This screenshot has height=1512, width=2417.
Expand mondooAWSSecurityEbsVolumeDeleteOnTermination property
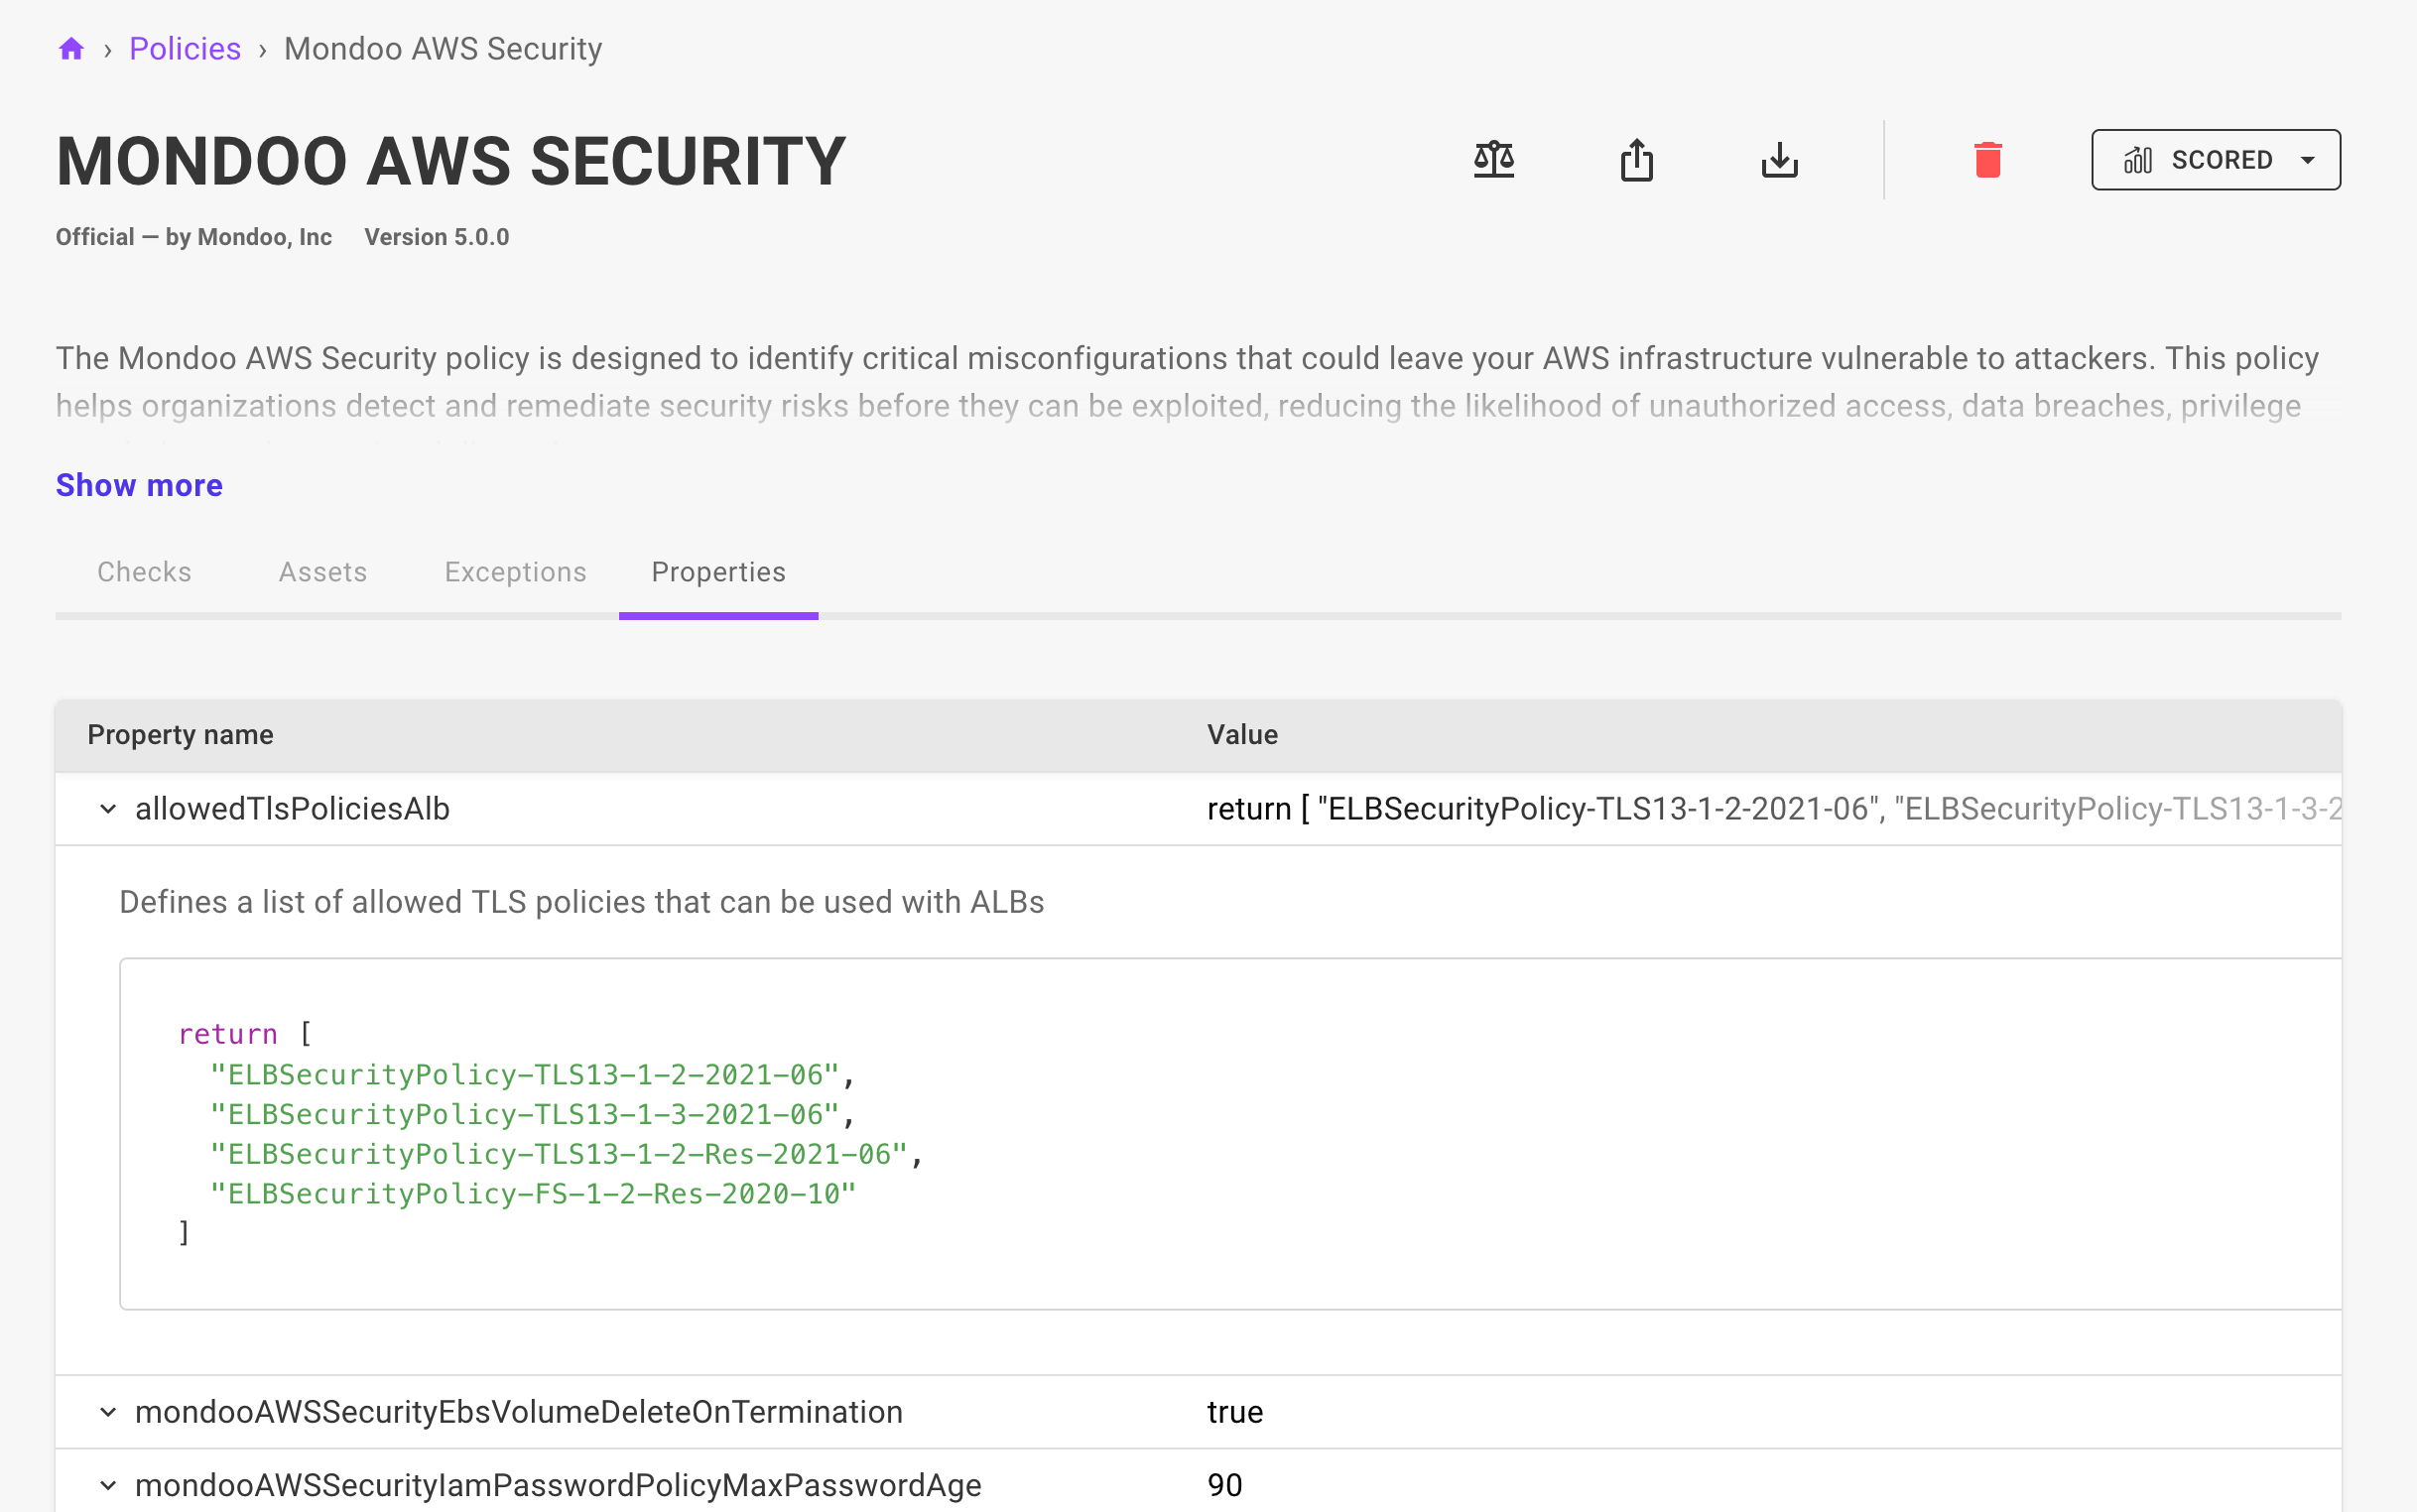pos(108,1411)
